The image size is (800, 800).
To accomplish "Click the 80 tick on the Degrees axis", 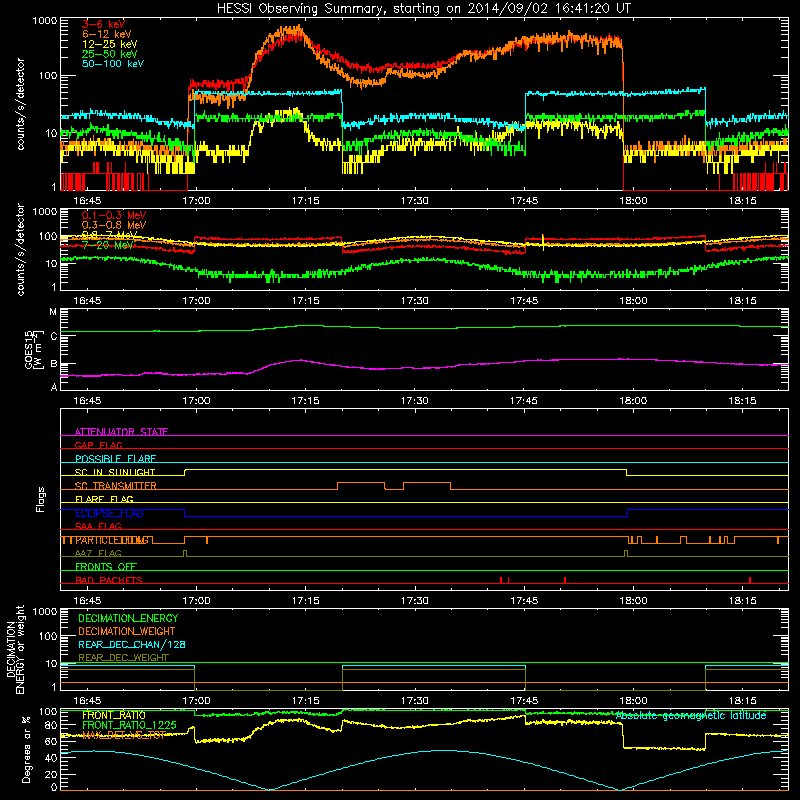I will (51, 725).
